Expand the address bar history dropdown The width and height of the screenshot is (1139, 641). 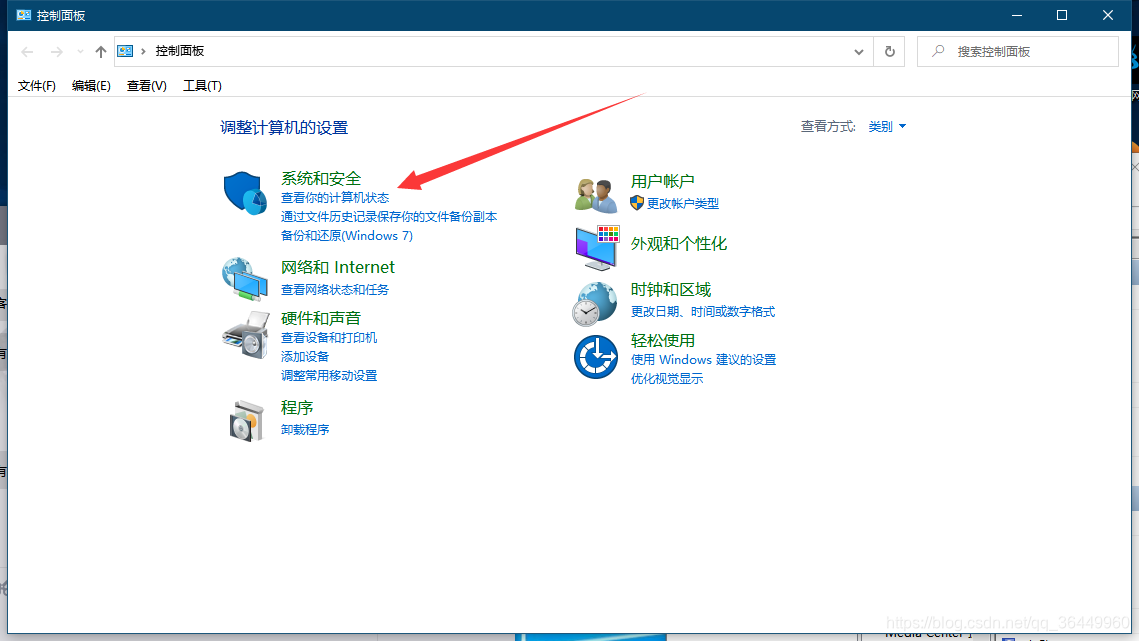click(859, 52)
